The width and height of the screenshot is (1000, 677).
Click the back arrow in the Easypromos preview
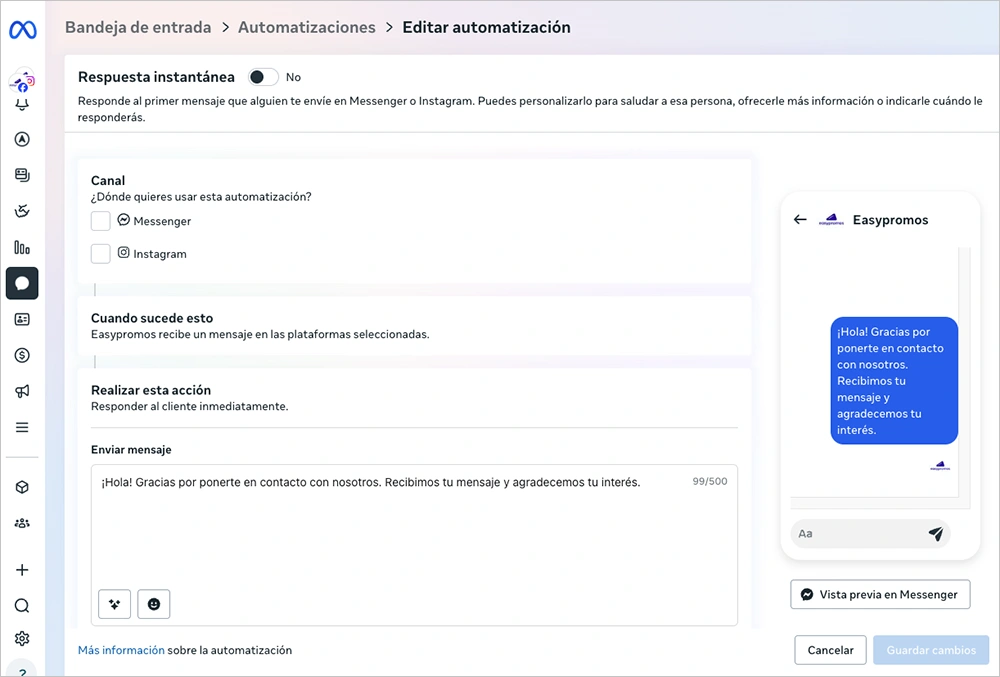pos(800,219)
